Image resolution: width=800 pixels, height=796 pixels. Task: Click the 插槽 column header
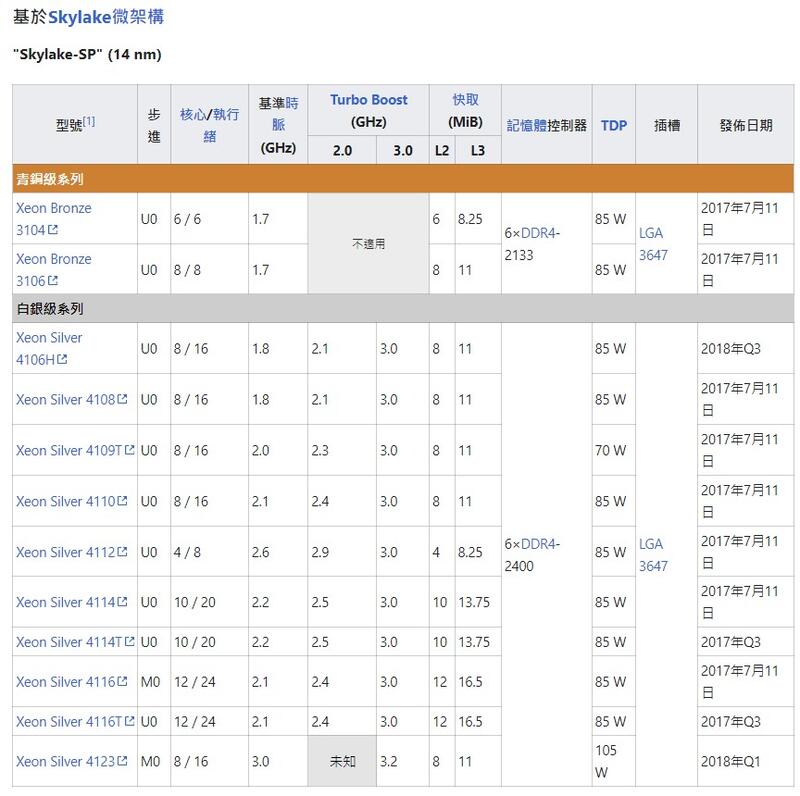pyautogui.click(x=666, y=125)
